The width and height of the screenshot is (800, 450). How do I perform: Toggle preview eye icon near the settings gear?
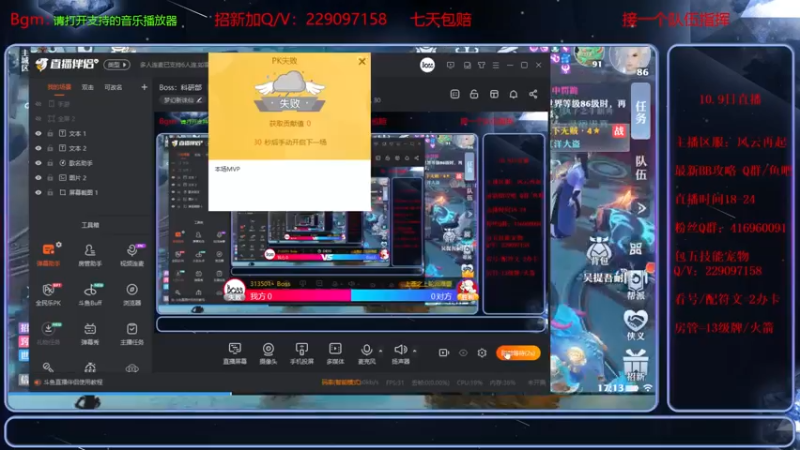(x=463, y=353)
